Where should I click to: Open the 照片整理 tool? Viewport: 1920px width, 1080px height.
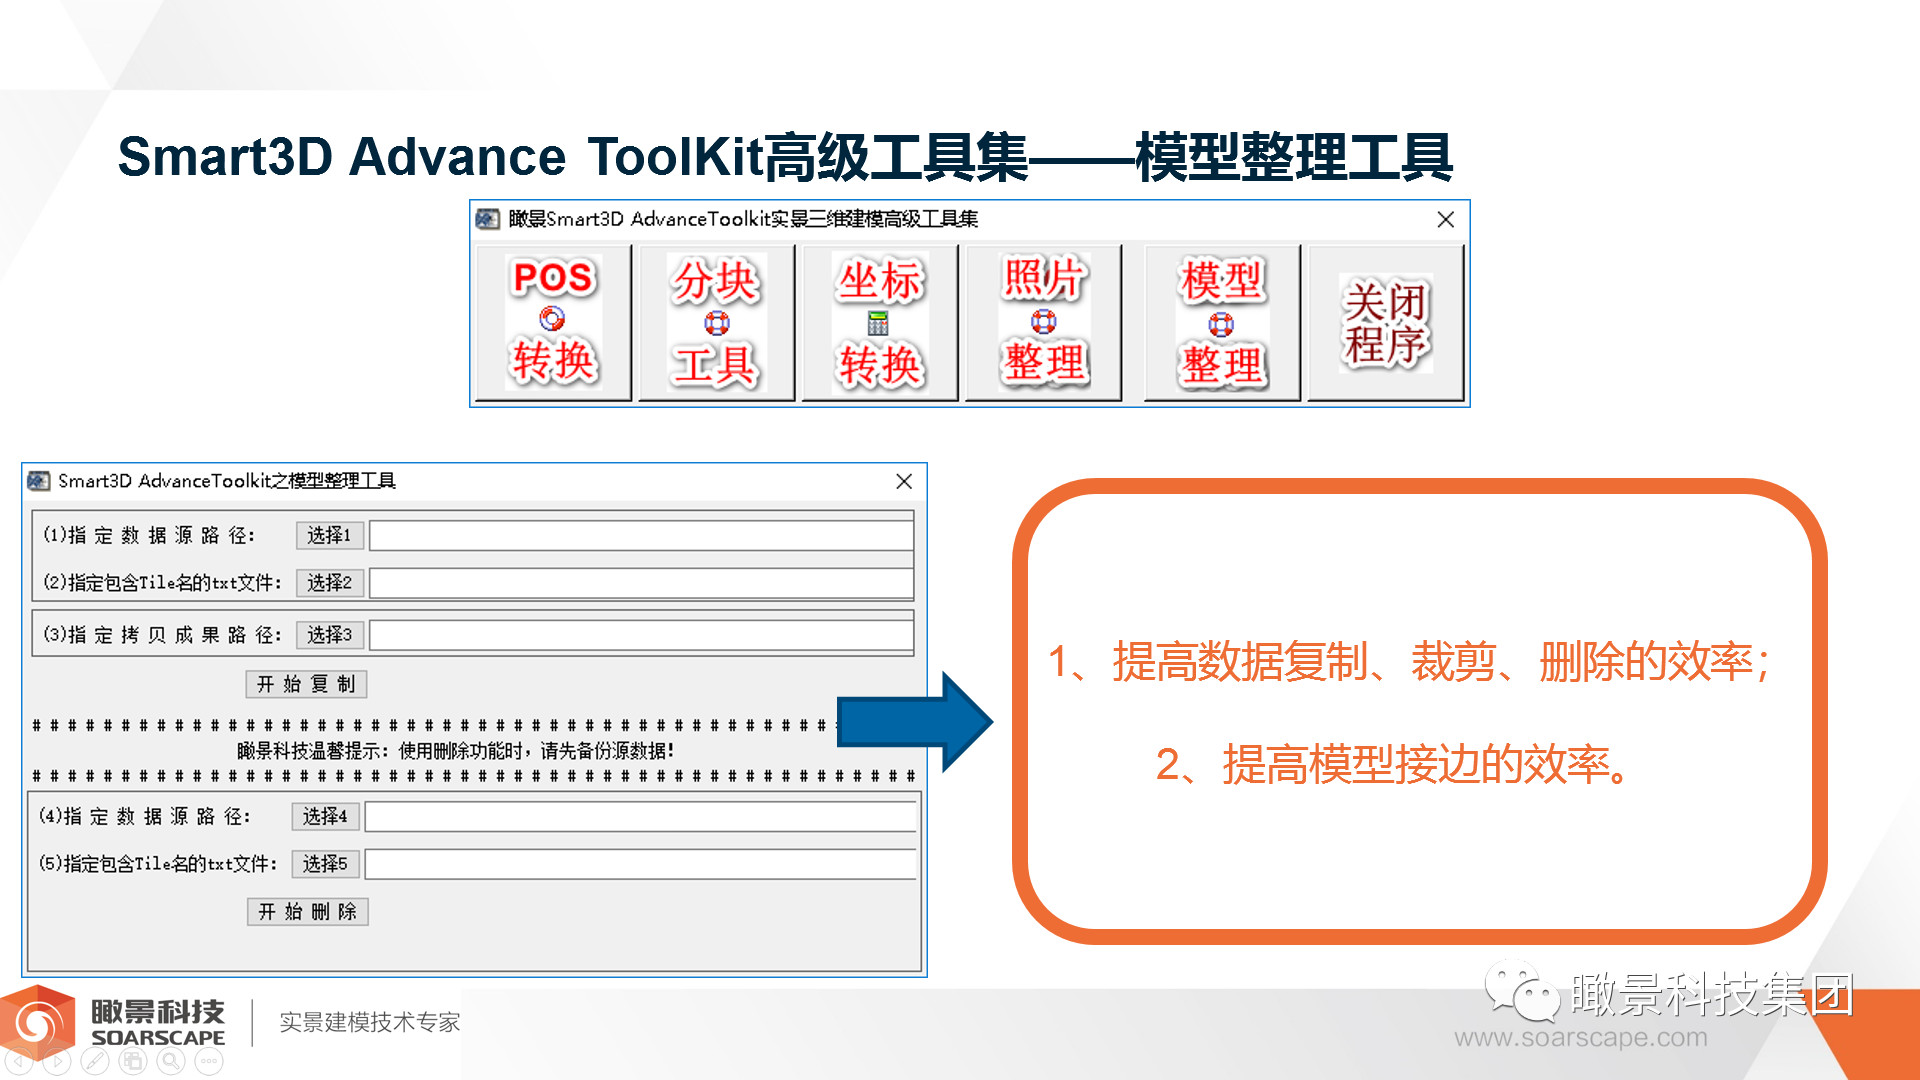click(1043, 322)
